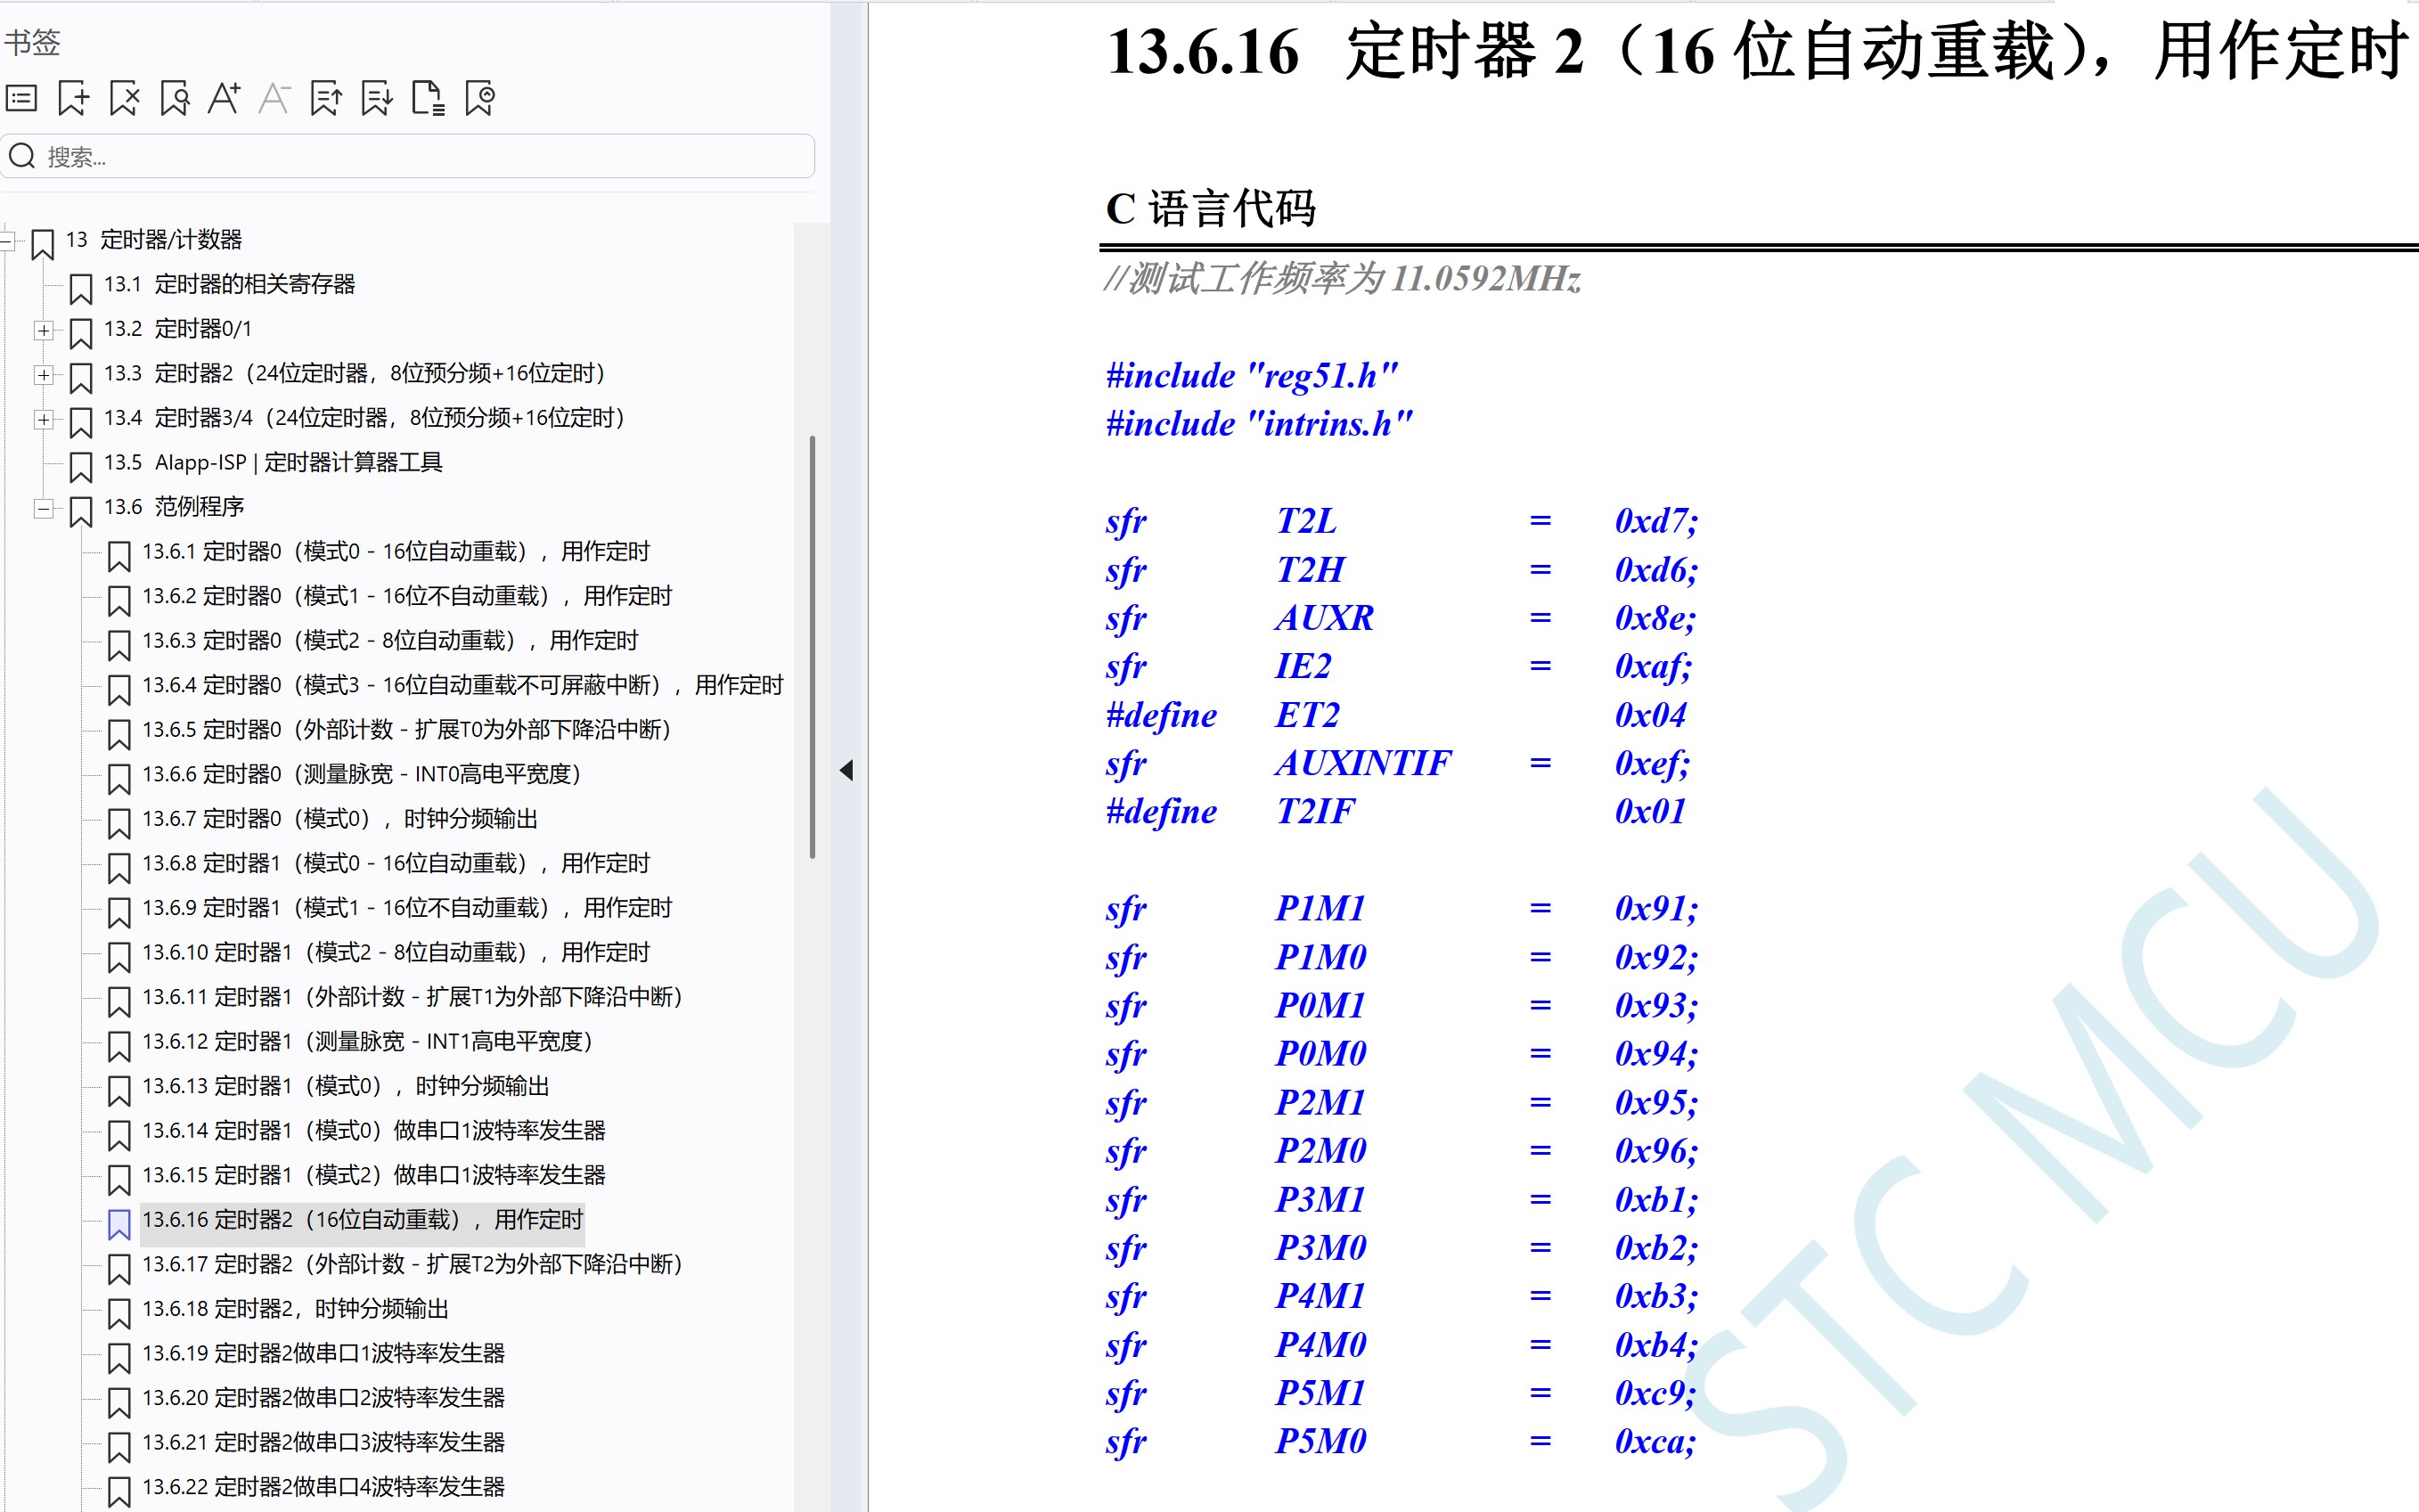Screen dimensions: 2419x1512
Task: Click the #include "reg51.h" code line
Action: (x=1251, y=376)
